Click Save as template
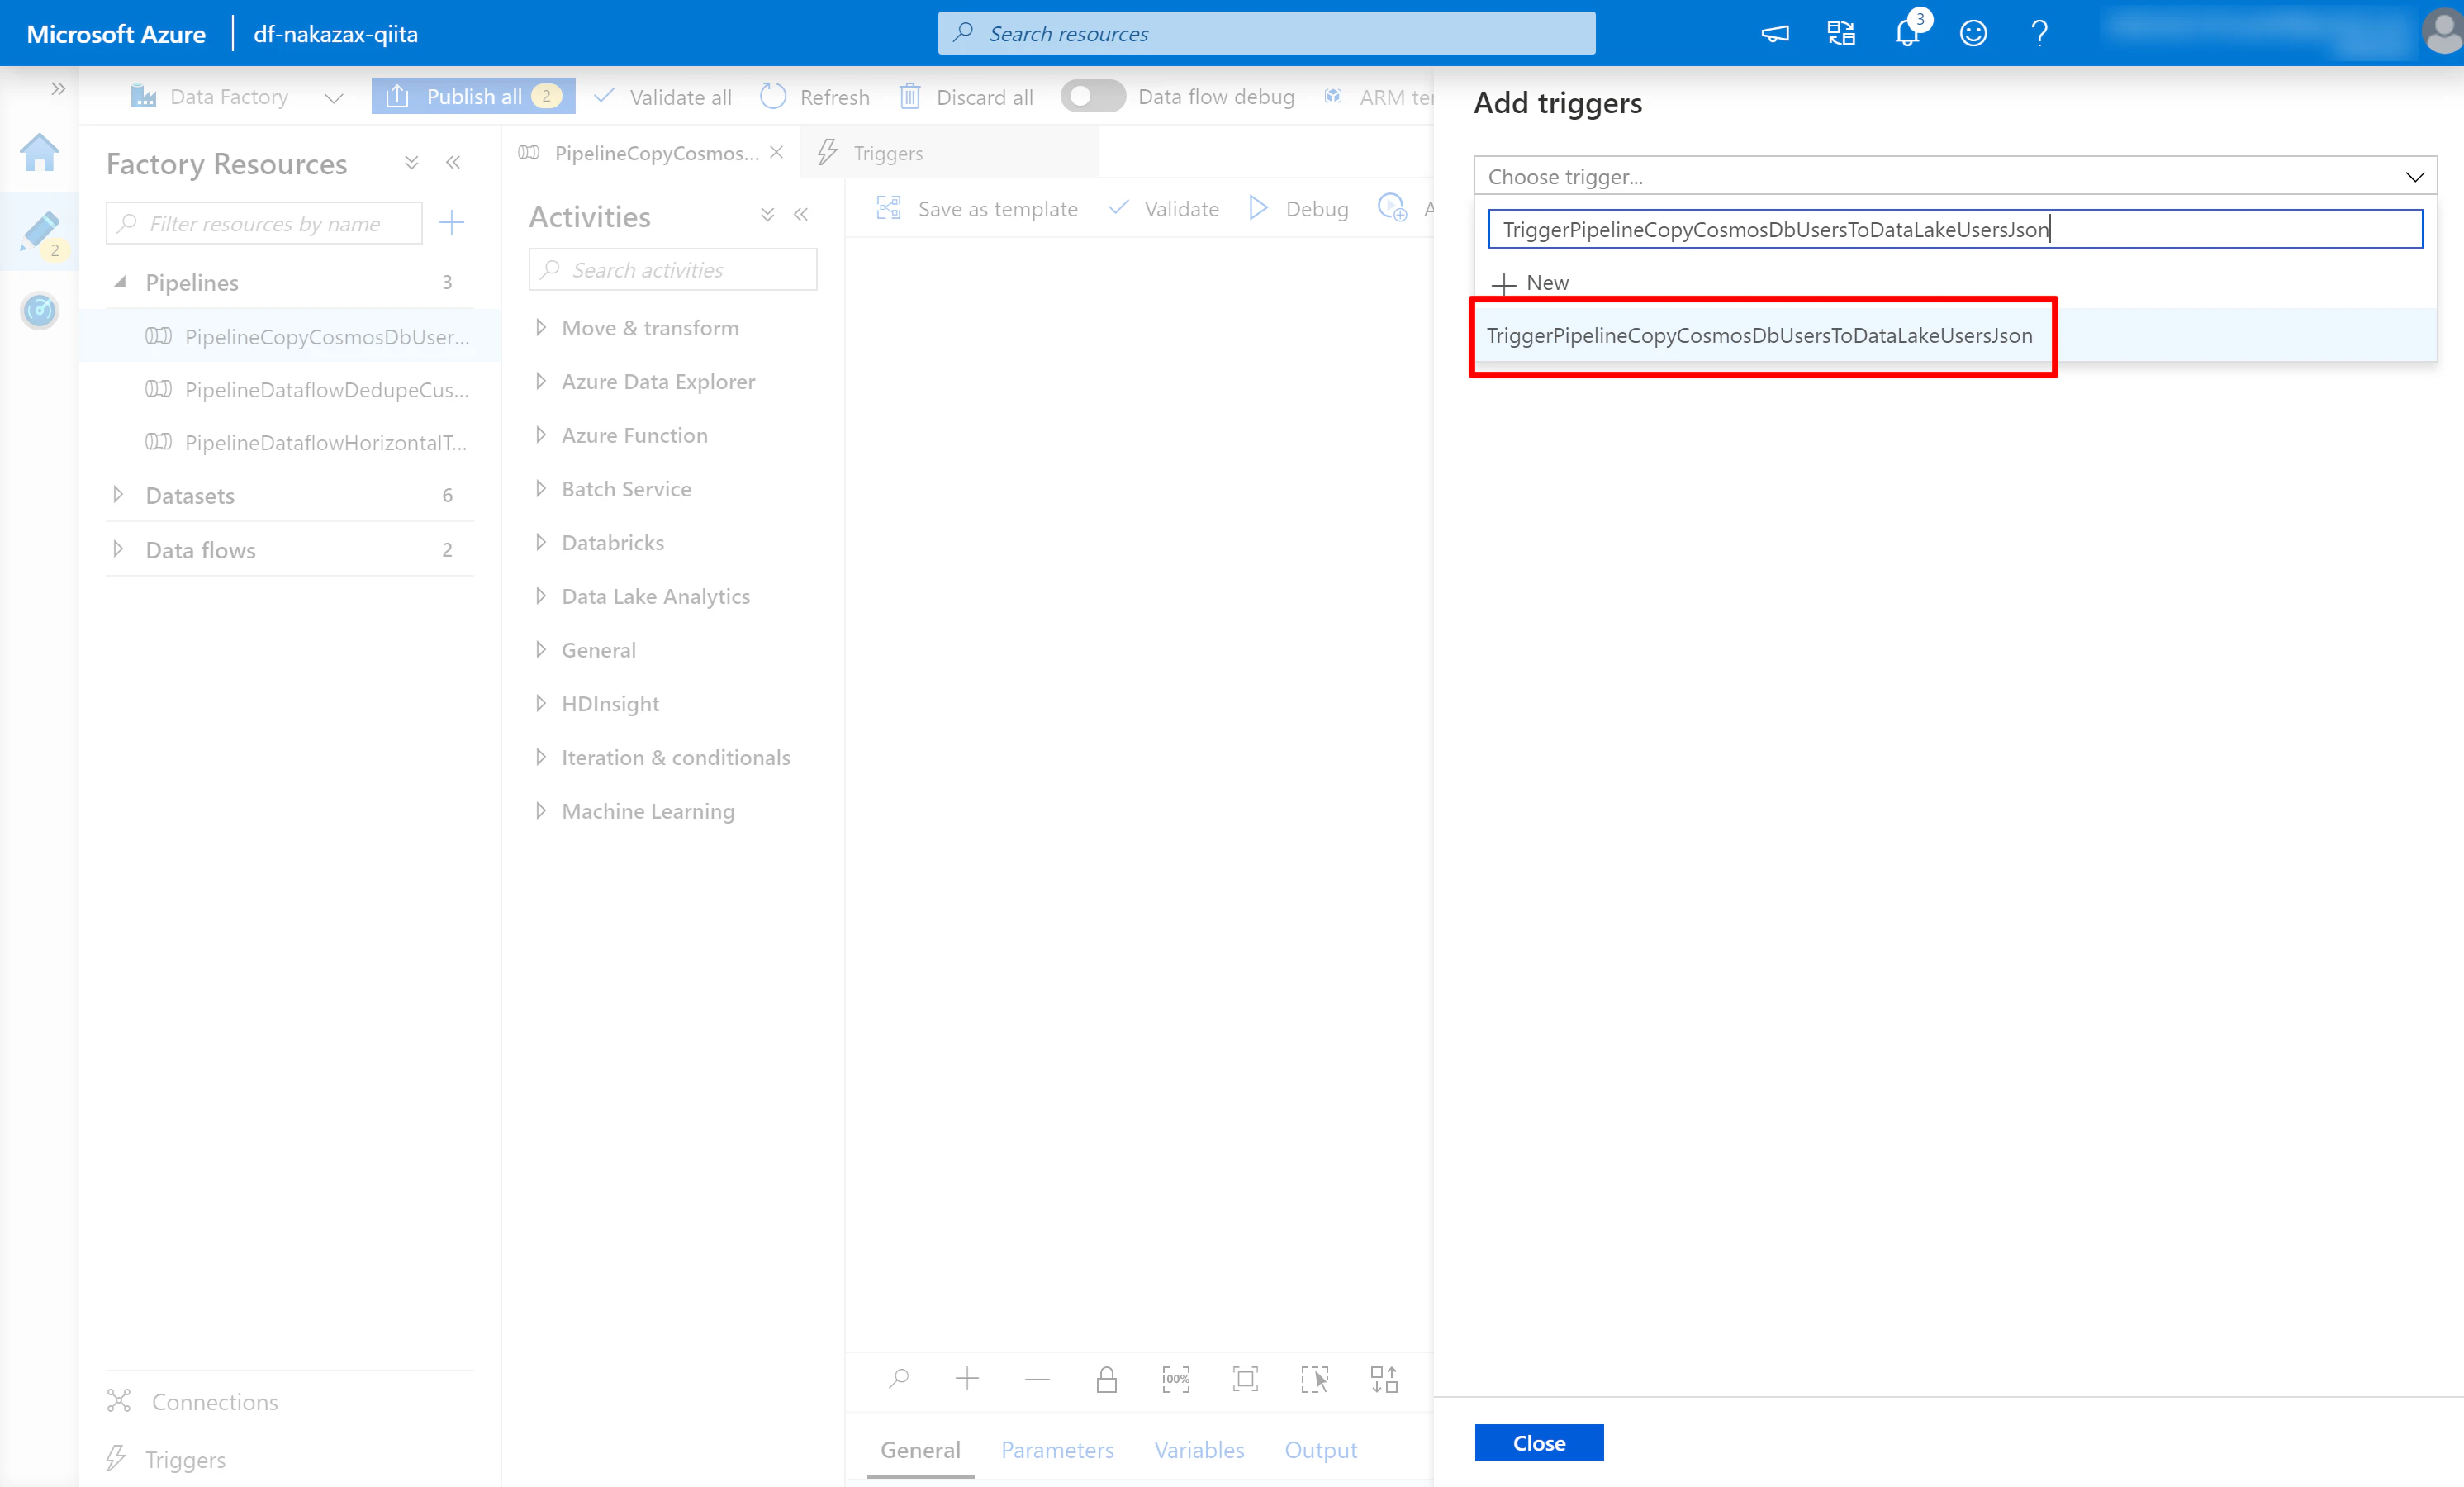This screenshot has height=1487, width=2464. coord(977,209)
